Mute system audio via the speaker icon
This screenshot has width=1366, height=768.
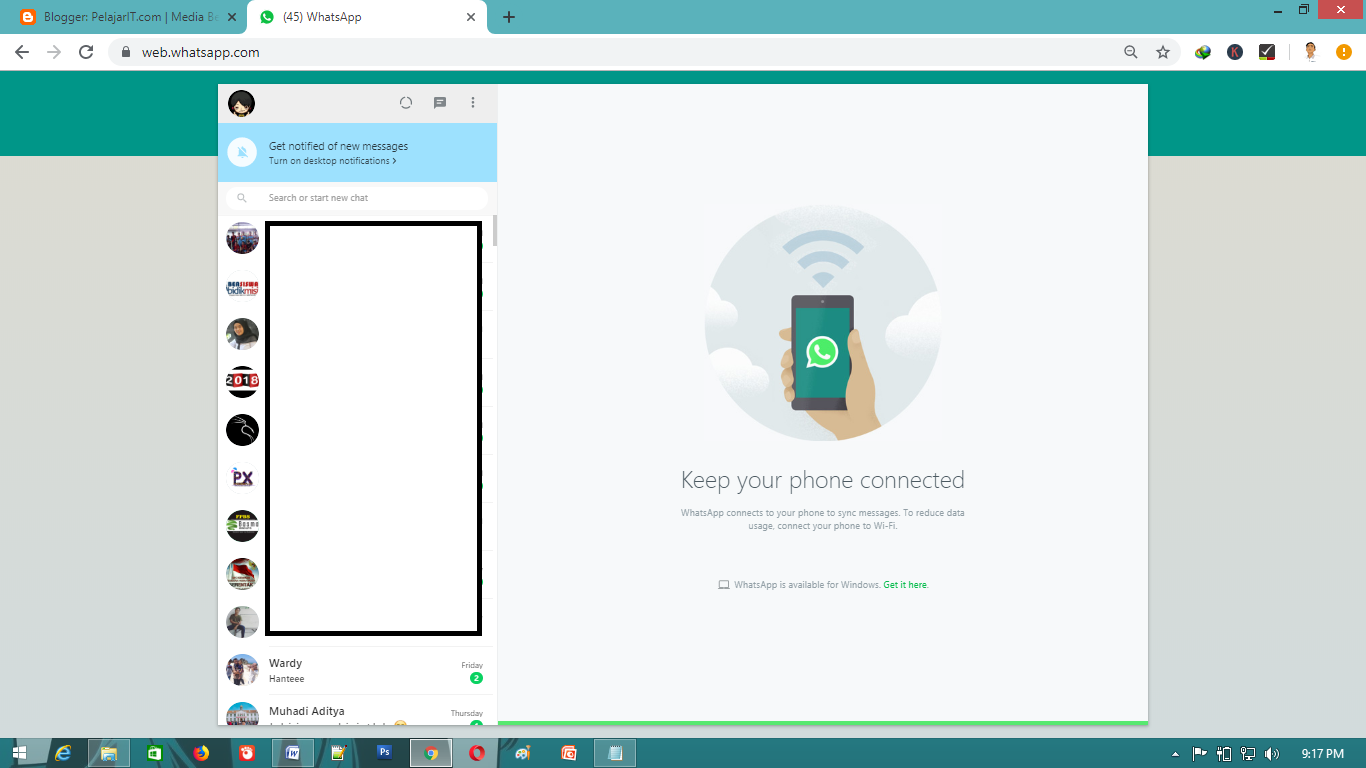[1272, 752]
